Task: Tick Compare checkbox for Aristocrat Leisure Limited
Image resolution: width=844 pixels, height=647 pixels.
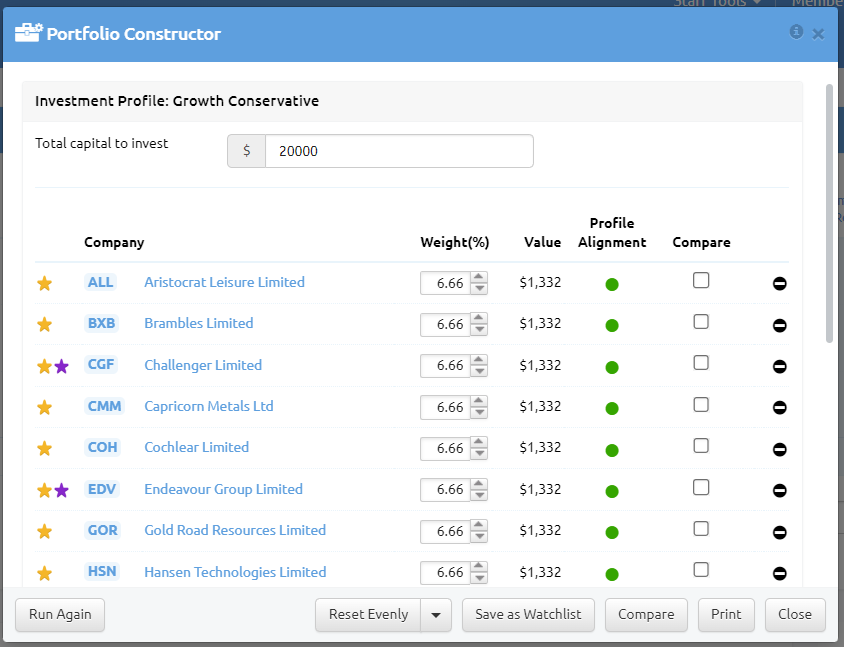Action: (x=701, y=280)
